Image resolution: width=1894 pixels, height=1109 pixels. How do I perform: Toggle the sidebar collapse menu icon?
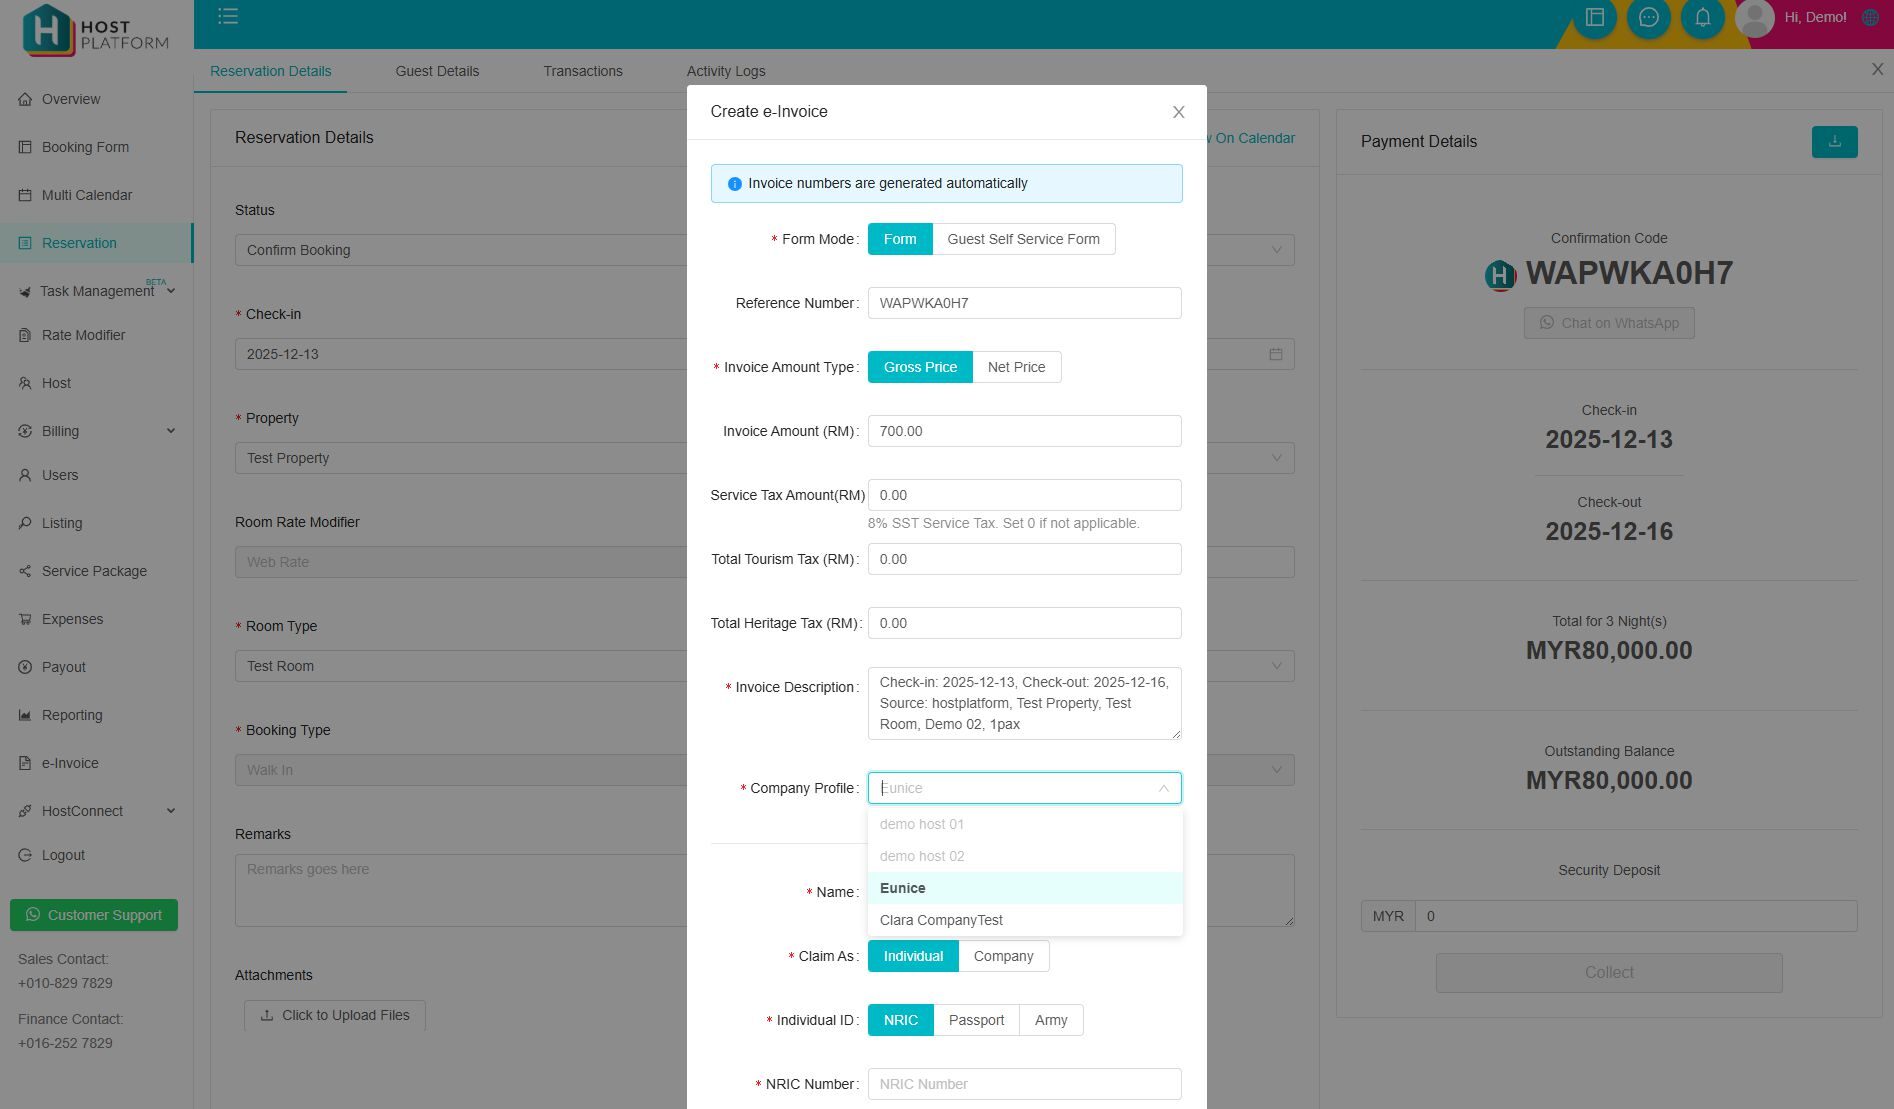pyautogui.click(x=228, y=16)
